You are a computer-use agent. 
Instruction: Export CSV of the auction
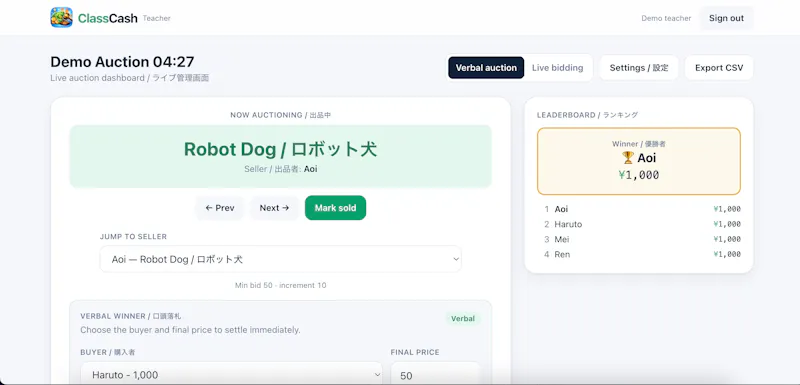pyautogui.click(x=719, y=68)
